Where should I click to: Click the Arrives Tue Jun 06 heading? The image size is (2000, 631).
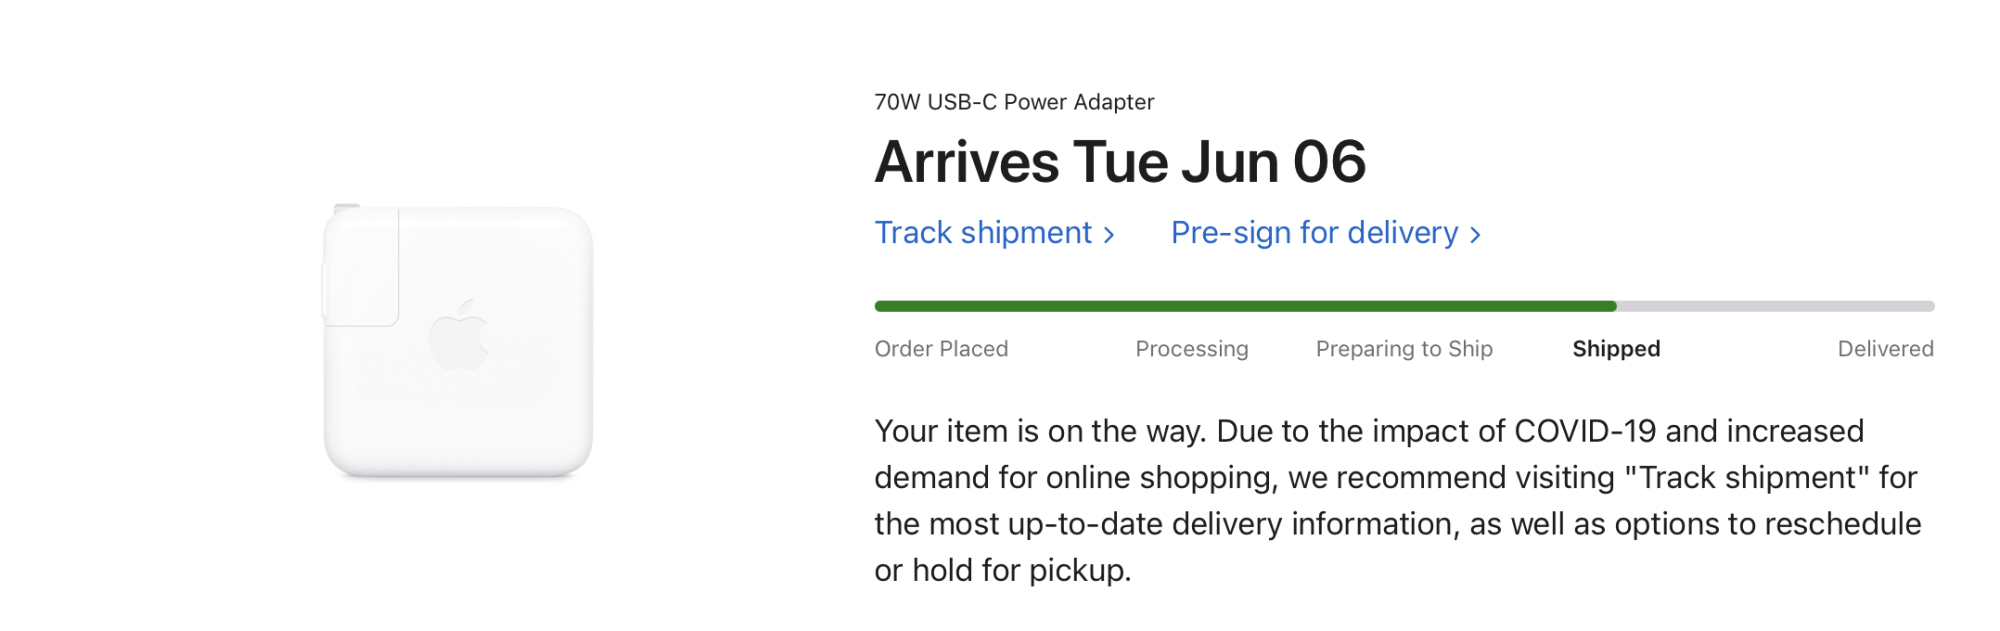point(1120,162)
